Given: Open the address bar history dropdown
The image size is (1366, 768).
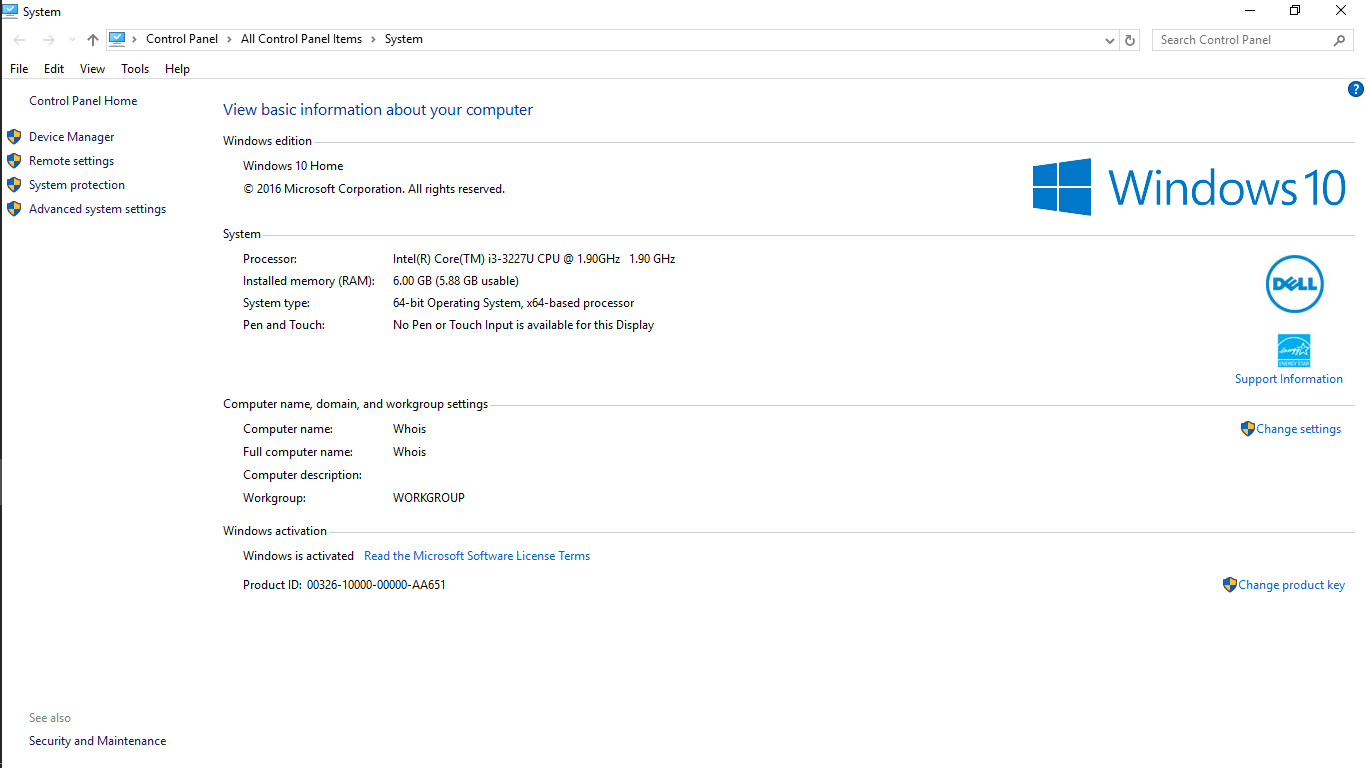Looking at the screenshot, I should tap(1109, 40).
